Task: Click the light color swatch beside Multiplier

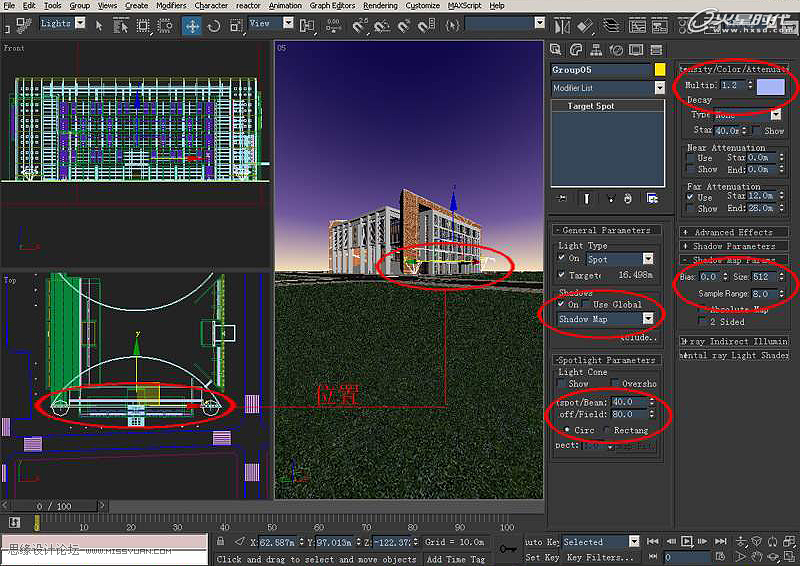Action: tap(770, 86)
